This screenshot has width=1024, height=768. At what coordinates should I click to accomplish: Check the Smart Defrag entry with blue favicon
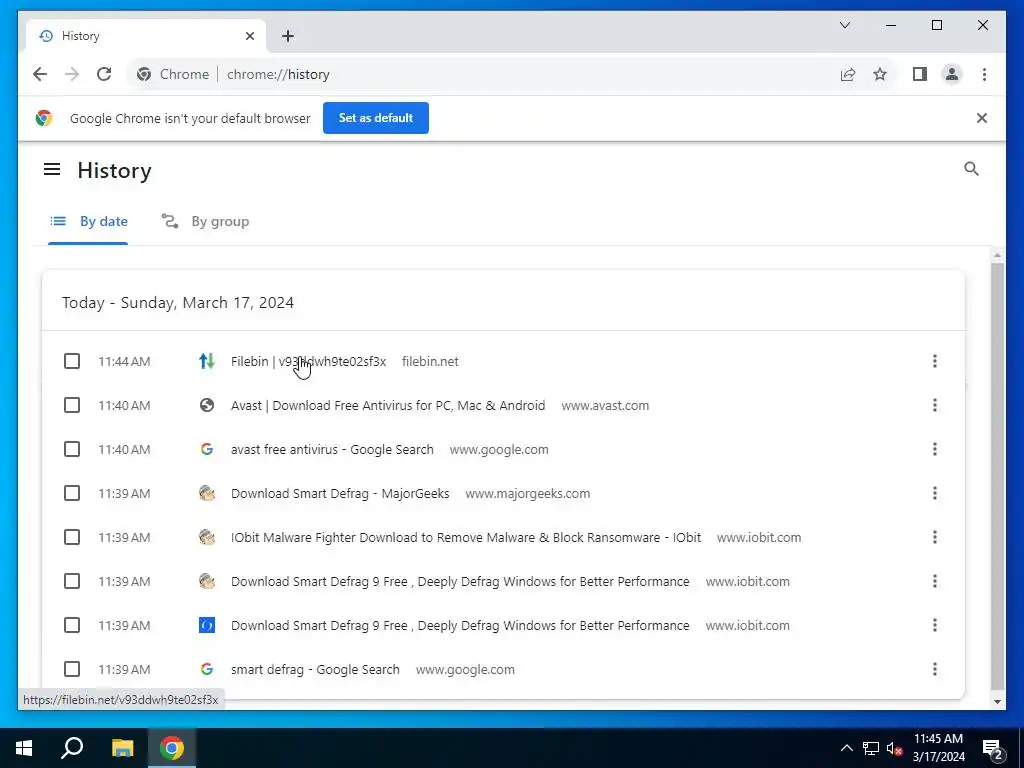coord(72,626)
